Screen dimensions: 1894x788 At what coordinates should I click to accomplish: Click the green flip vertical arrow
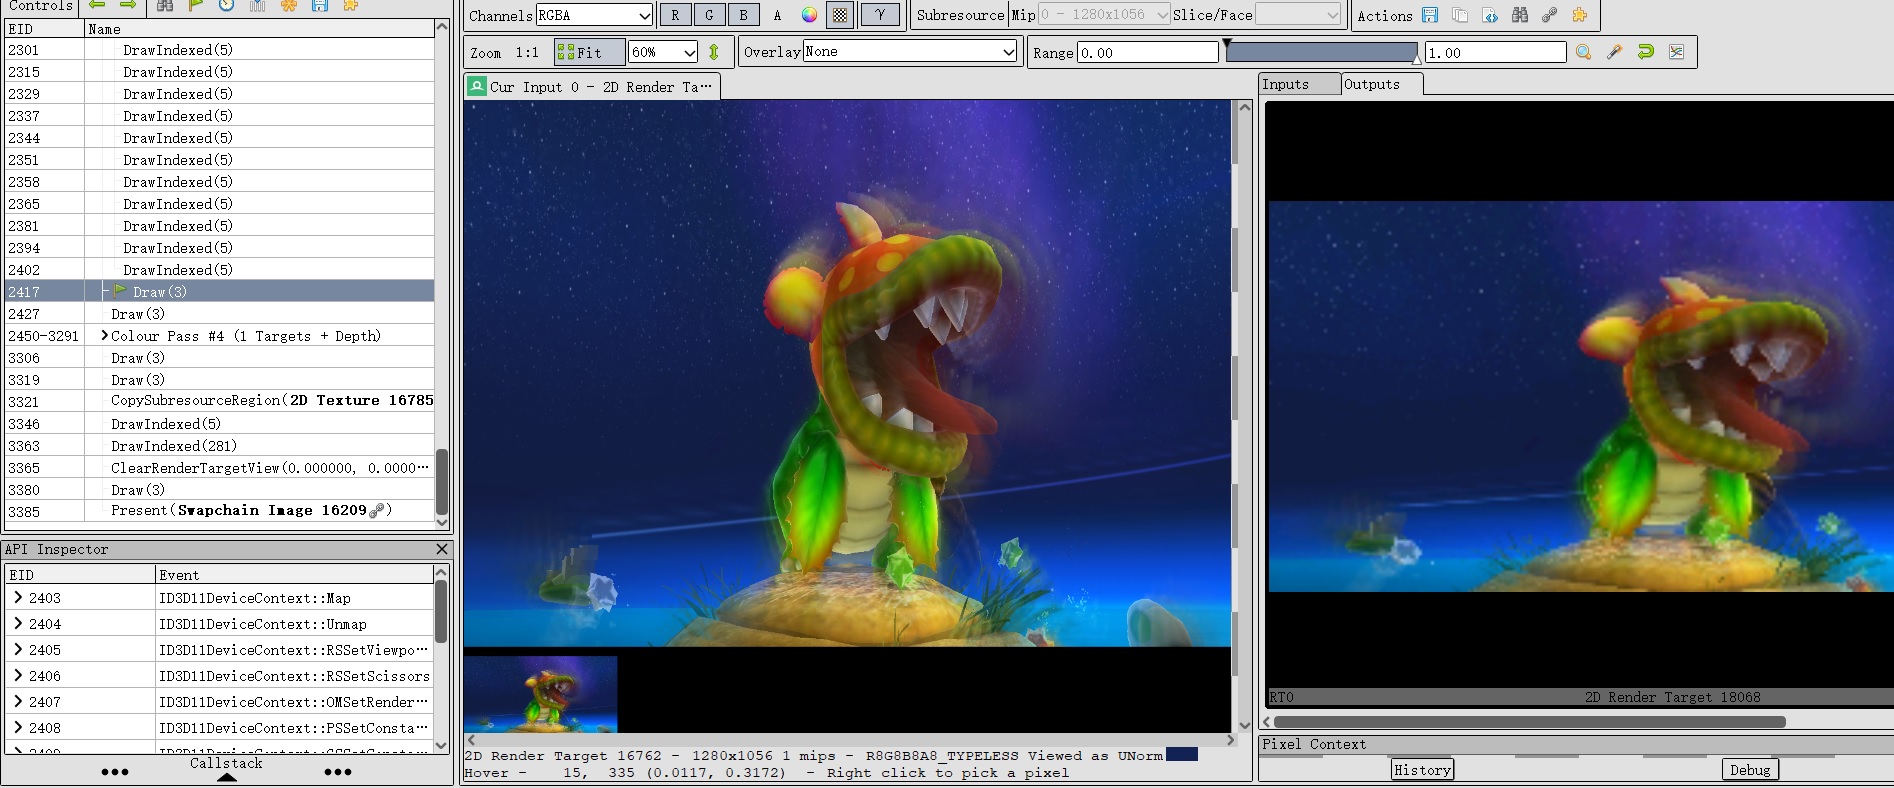[714, 52]
